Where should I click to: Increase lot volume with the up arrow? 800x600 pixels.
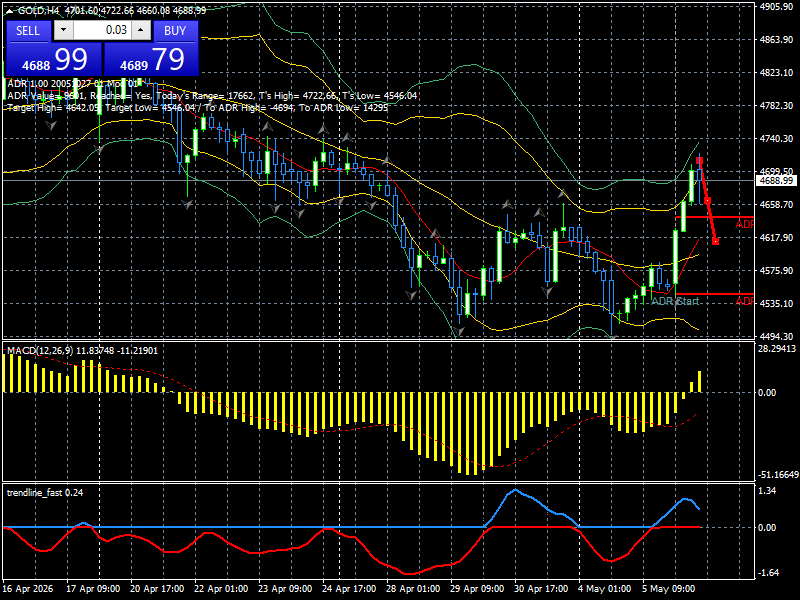pos(141,30)
